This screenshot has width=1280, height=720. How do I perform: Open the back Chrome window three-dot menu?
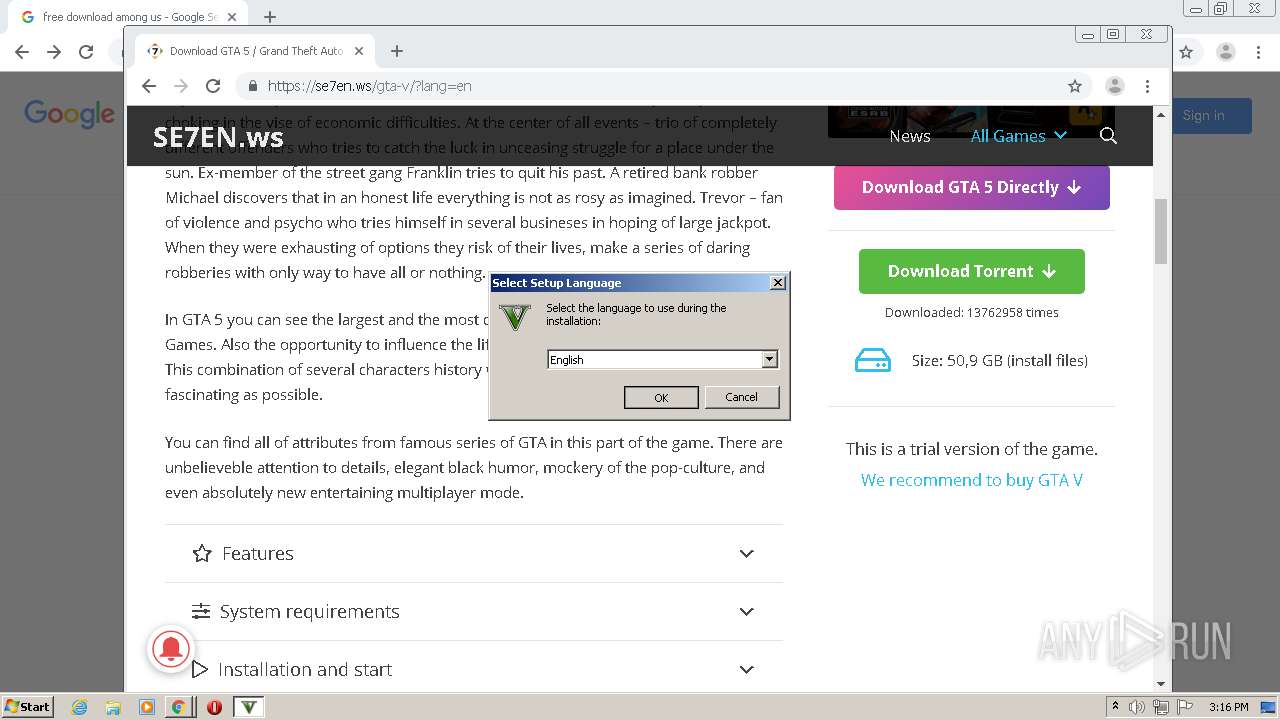coord(1259,52)
